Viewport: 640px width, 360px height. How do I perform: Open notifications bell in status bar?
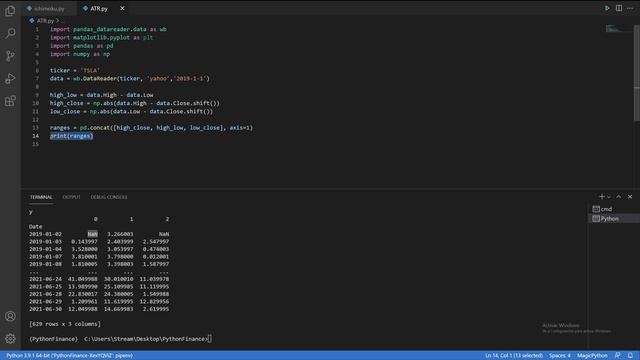630,356
